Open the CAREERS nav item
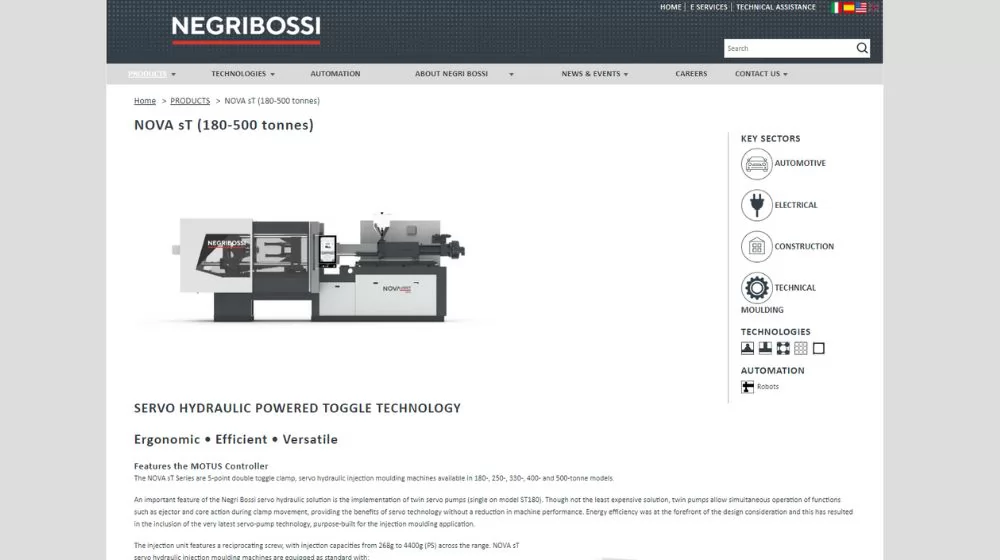Image resolution: width=1000 pixels, height=560 pixels. click(691, 74)
